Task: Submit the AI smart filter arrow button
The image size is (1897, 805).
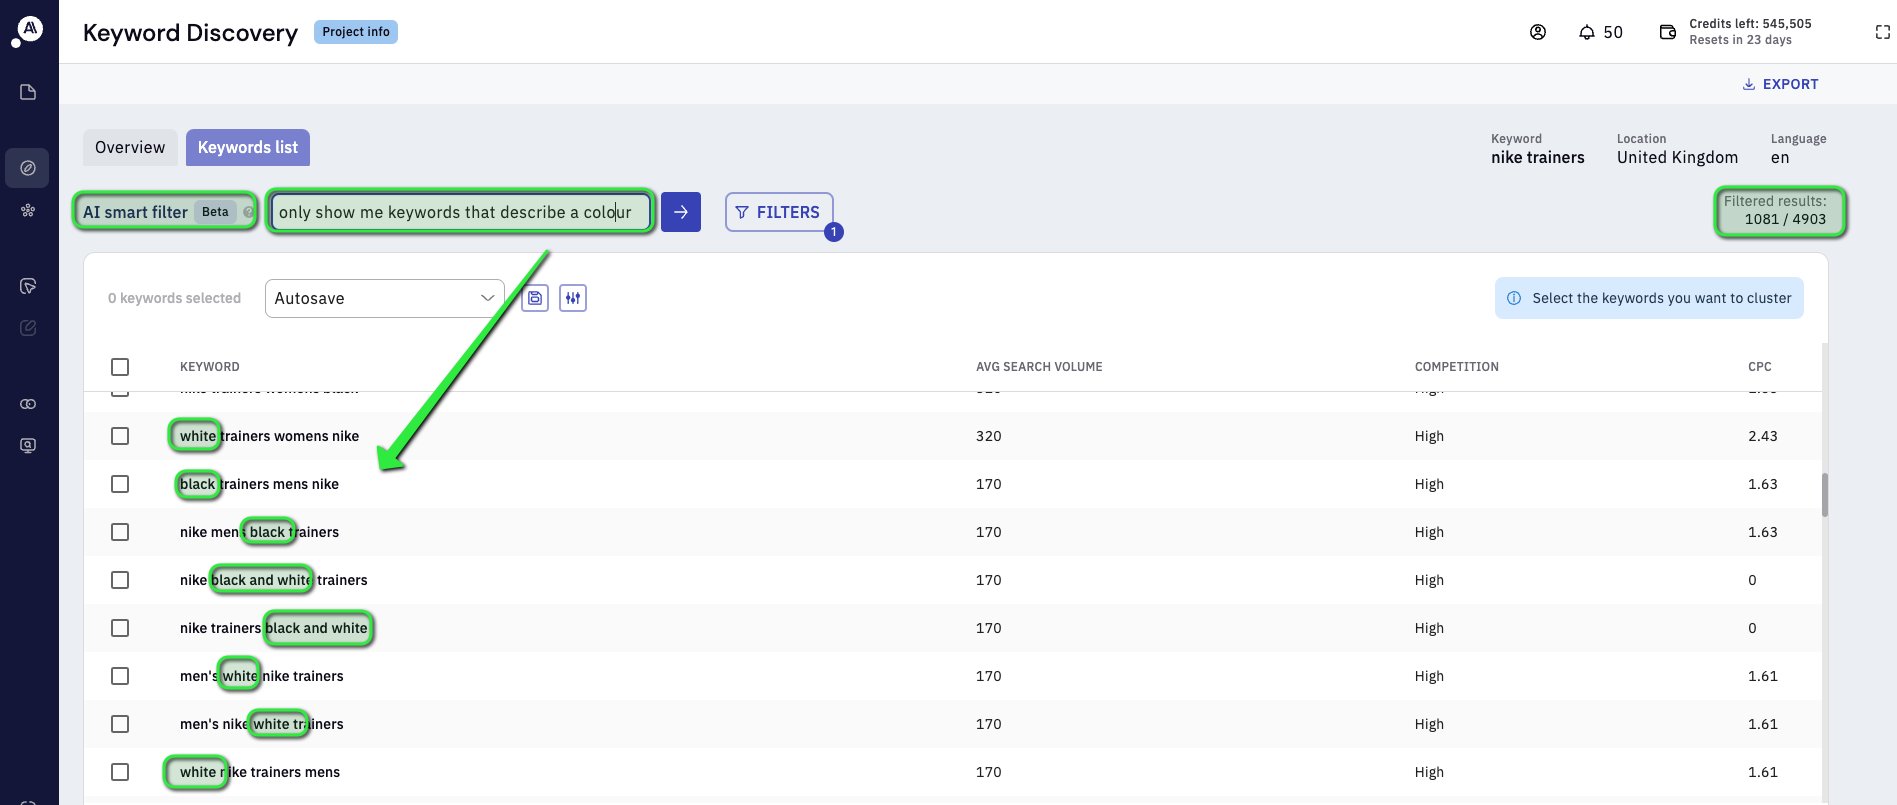Action: click(x=681, y=212)
